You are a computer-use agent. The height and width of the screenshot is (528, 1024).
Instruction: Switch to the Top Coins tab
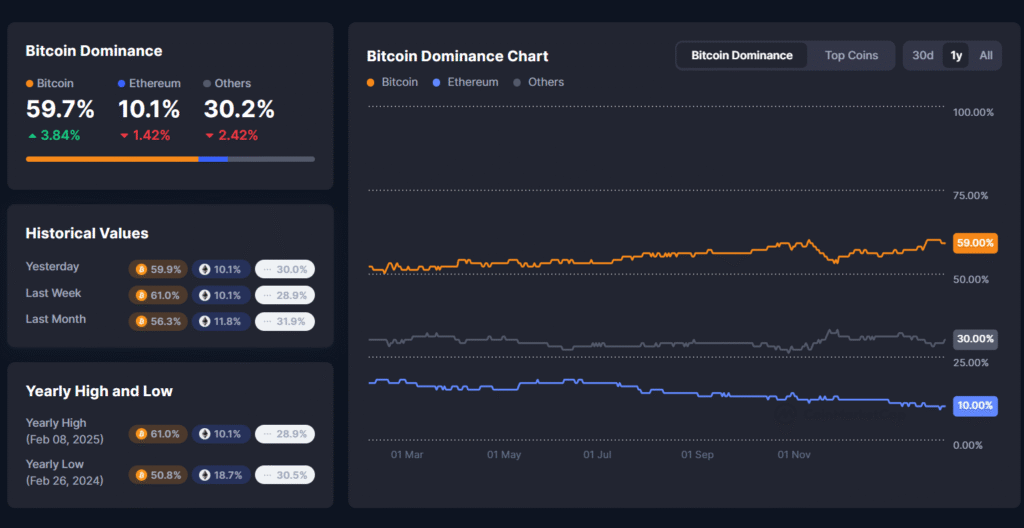pyautogui.click(x=851, y=55)
